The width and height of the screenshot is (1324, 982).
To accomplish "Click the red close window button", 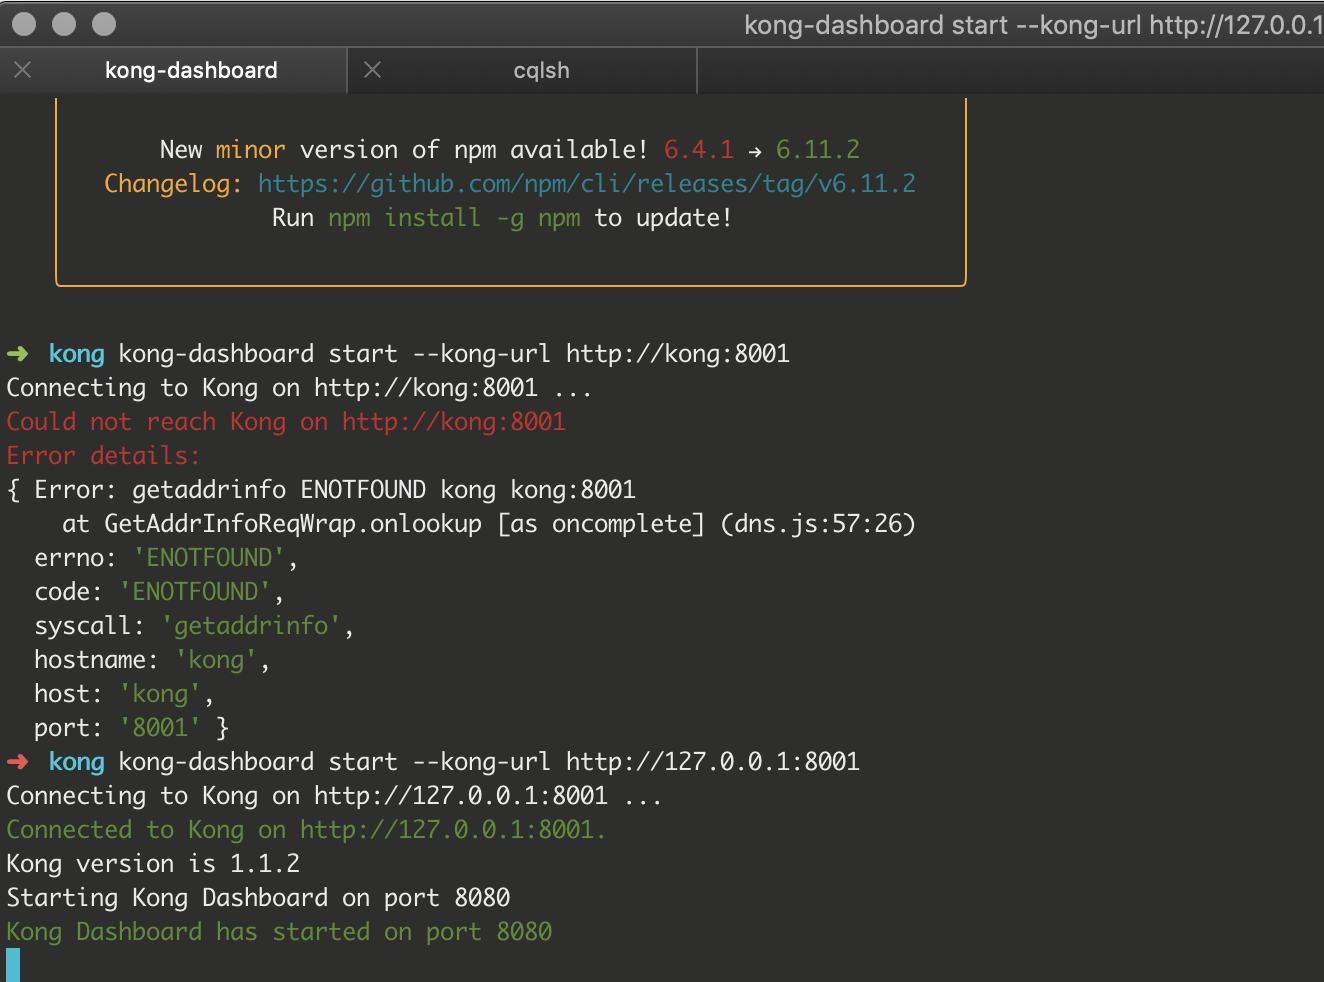I will coord(24,24).
